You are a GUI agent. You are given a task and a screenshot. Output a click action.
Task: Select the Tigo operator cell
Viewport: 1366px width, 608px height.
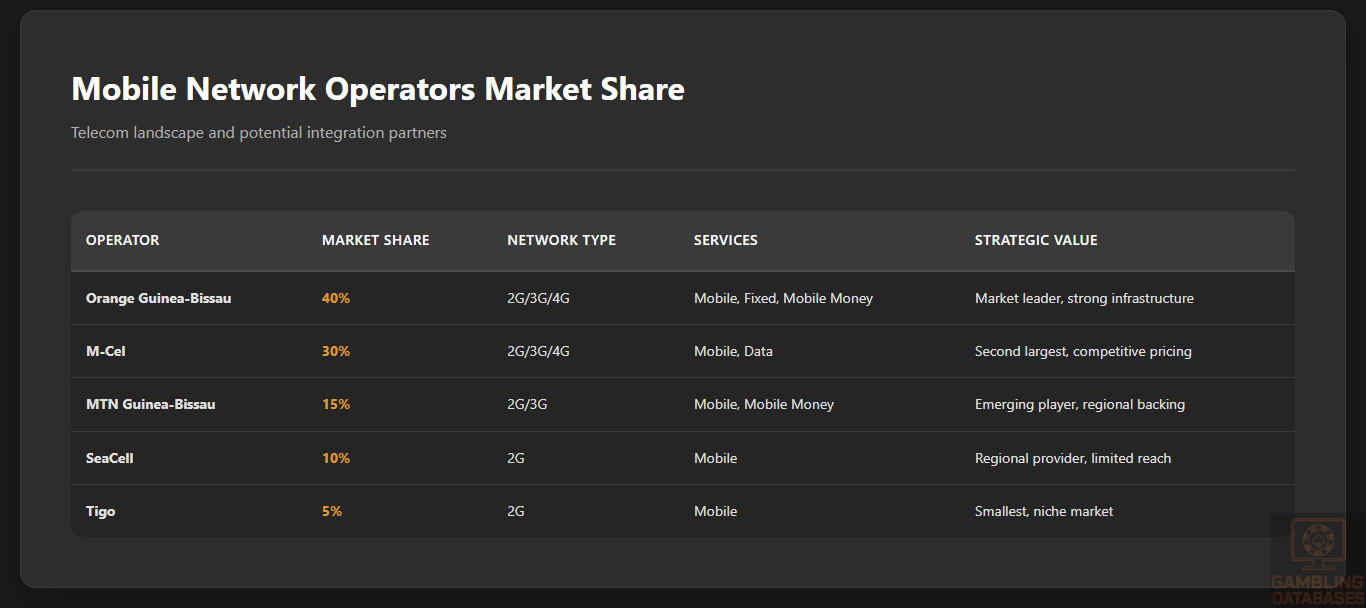pos(101,511)
